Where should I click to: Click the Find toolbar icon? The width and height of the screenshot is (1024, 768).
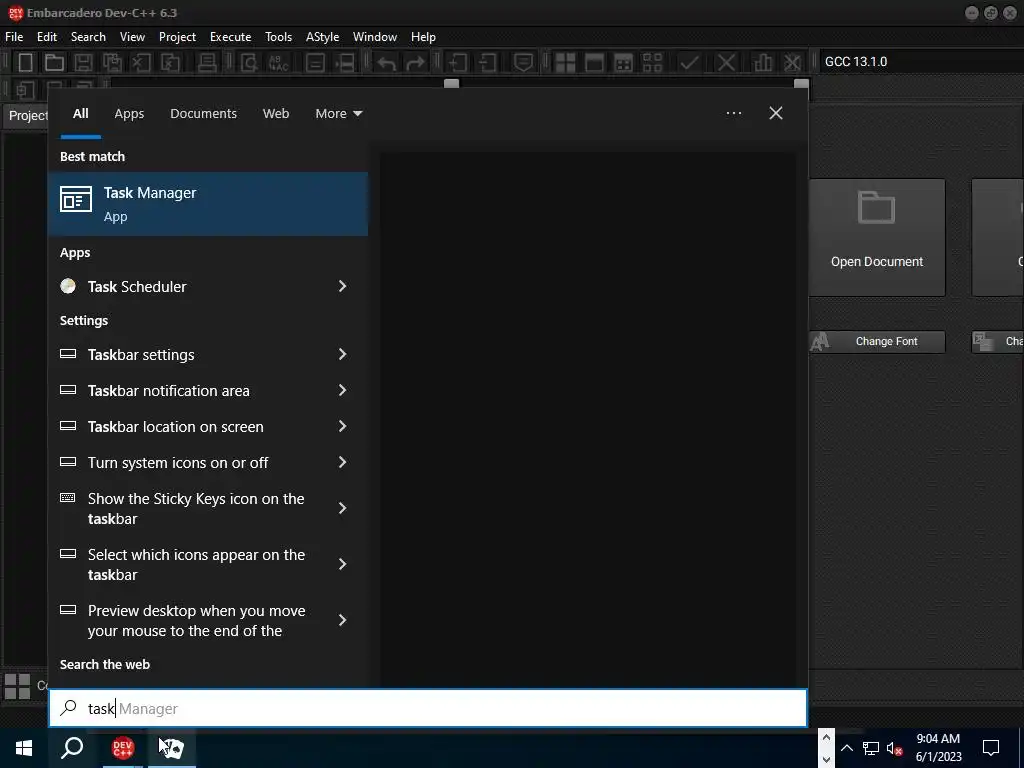click(x=249, y=63)
